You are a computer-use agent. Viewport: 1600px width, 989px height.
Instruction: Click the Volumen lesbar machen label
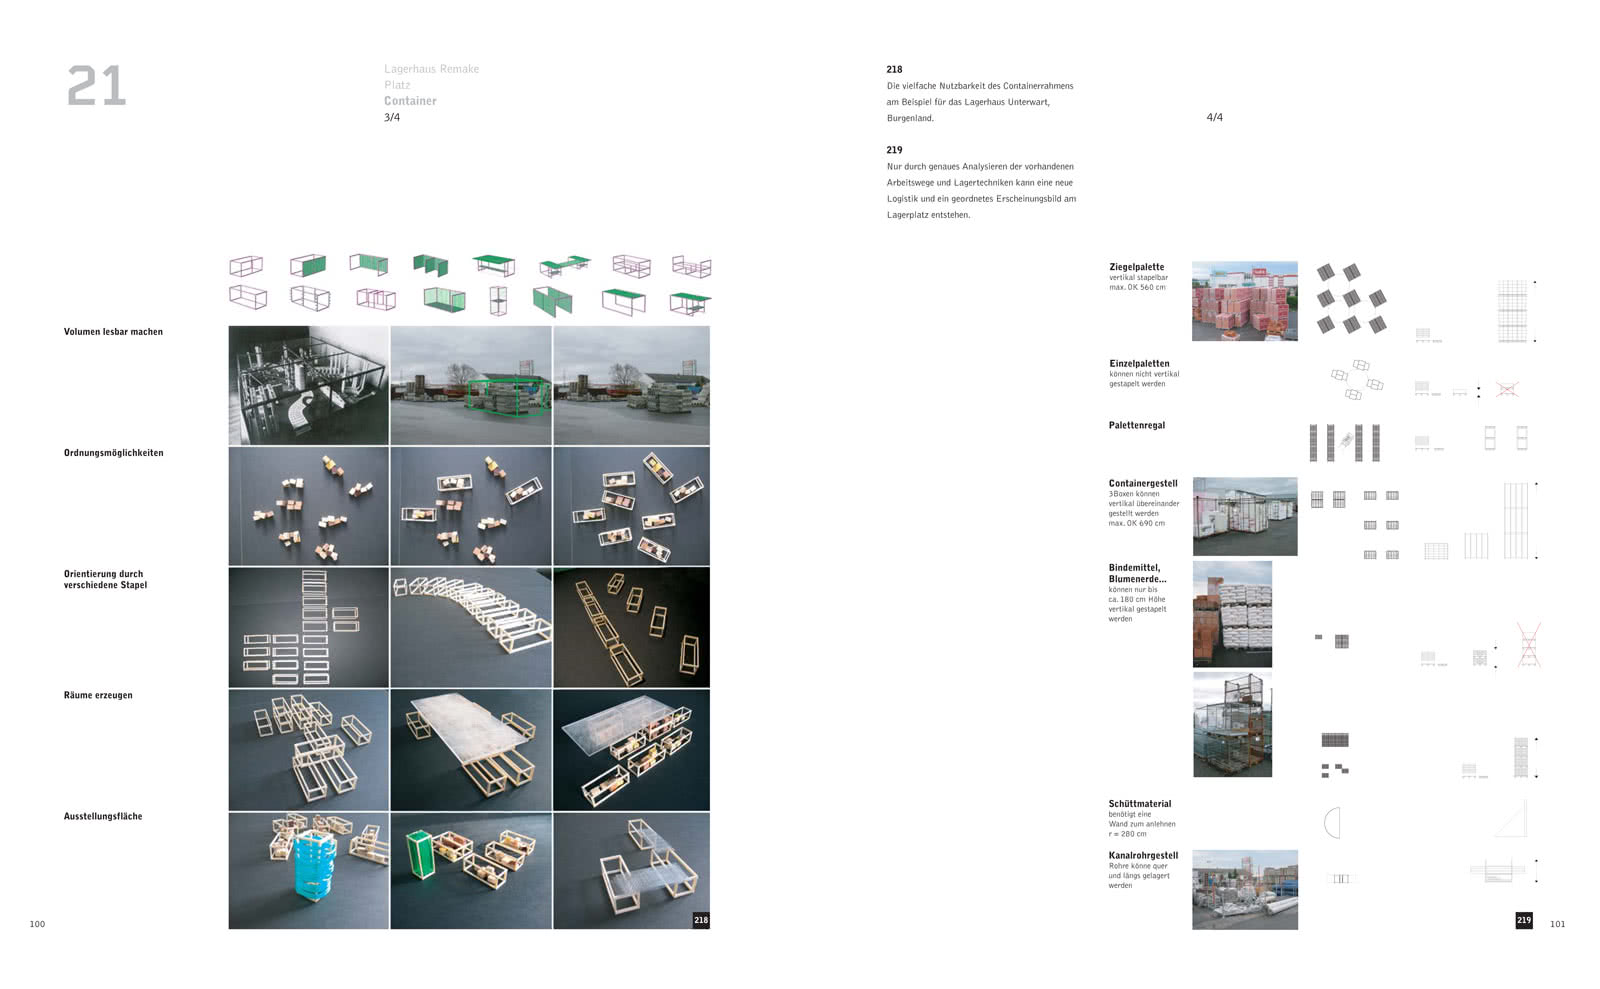[x=113, y=331]
